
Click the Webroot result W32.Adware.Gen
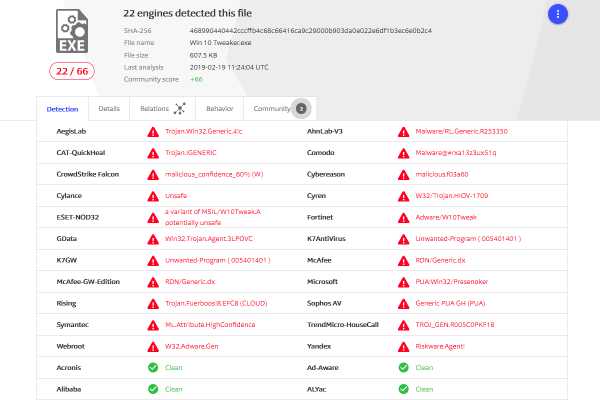point(192,346)
